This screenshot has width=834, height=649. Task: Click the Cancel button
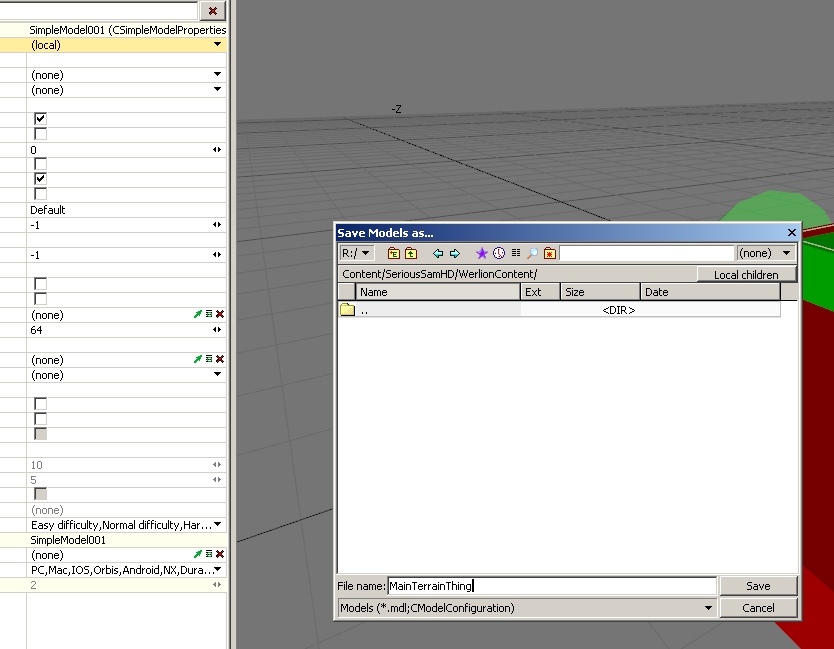(758, 608)
